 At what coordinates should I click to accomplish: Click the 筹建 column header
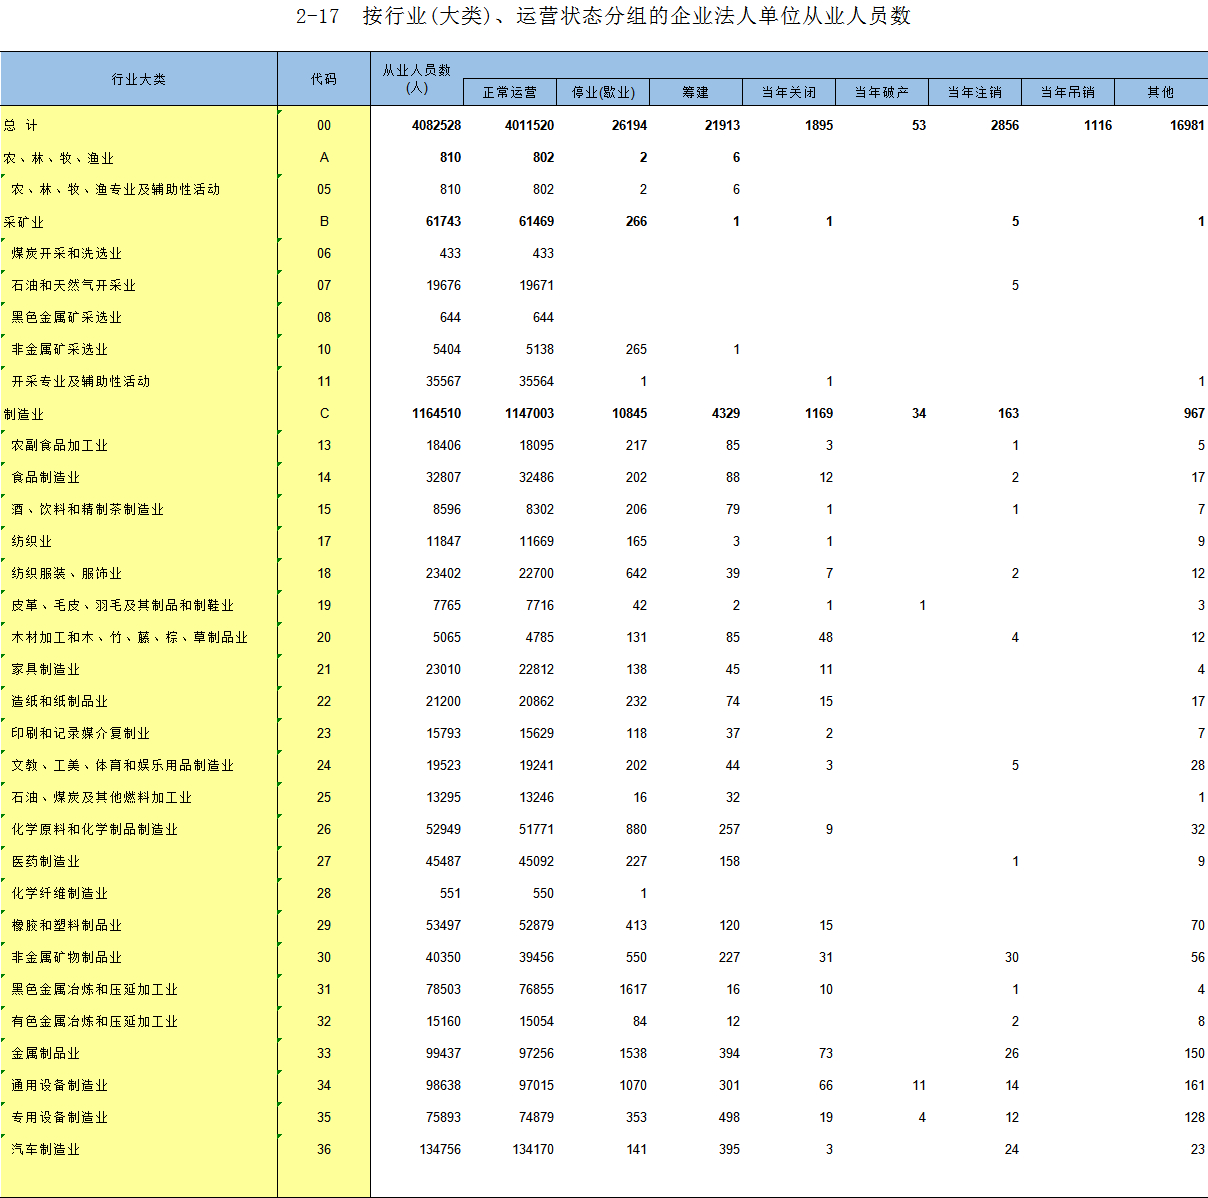tap(696, 92)
